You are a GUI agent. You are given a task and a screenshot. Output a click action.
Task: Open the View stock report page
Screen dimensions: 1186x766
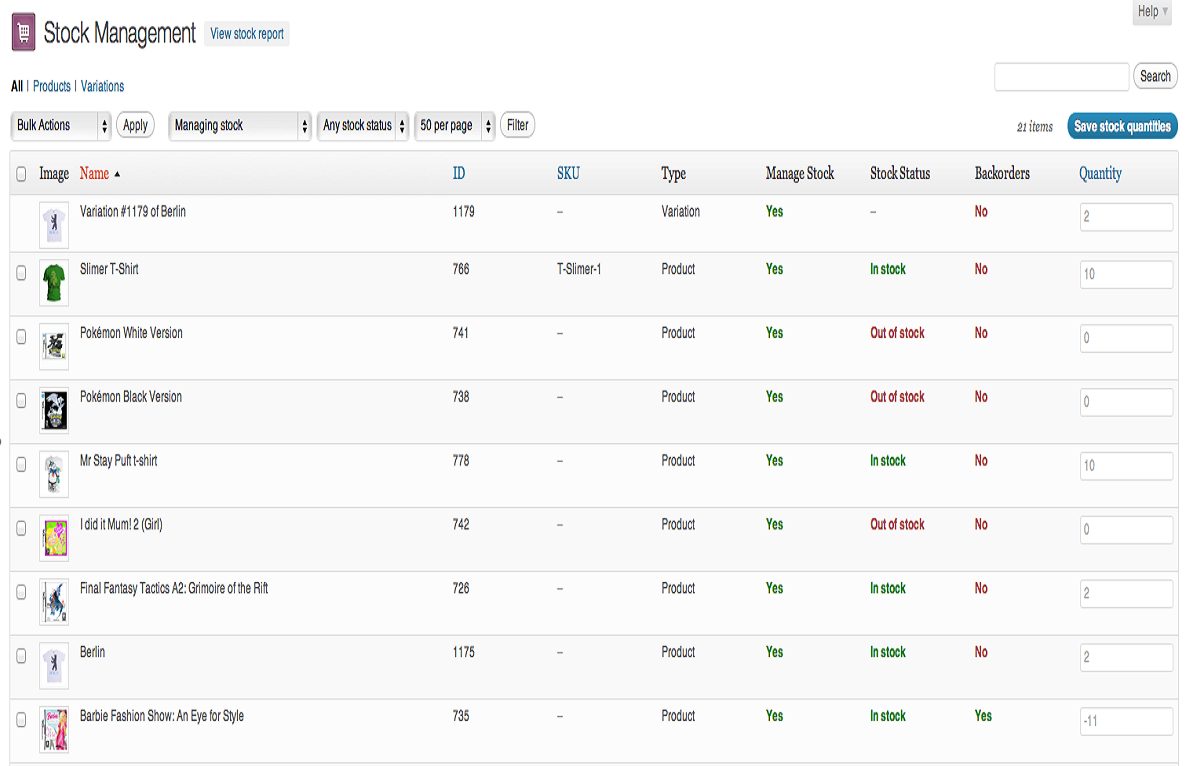pyautogui.click(x=246, y=33)
